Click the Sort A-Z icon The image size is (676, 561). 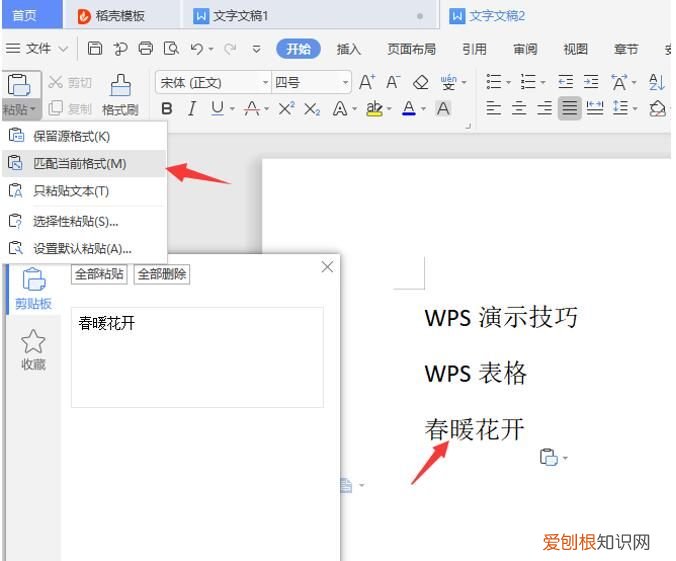tap(657, 82)
